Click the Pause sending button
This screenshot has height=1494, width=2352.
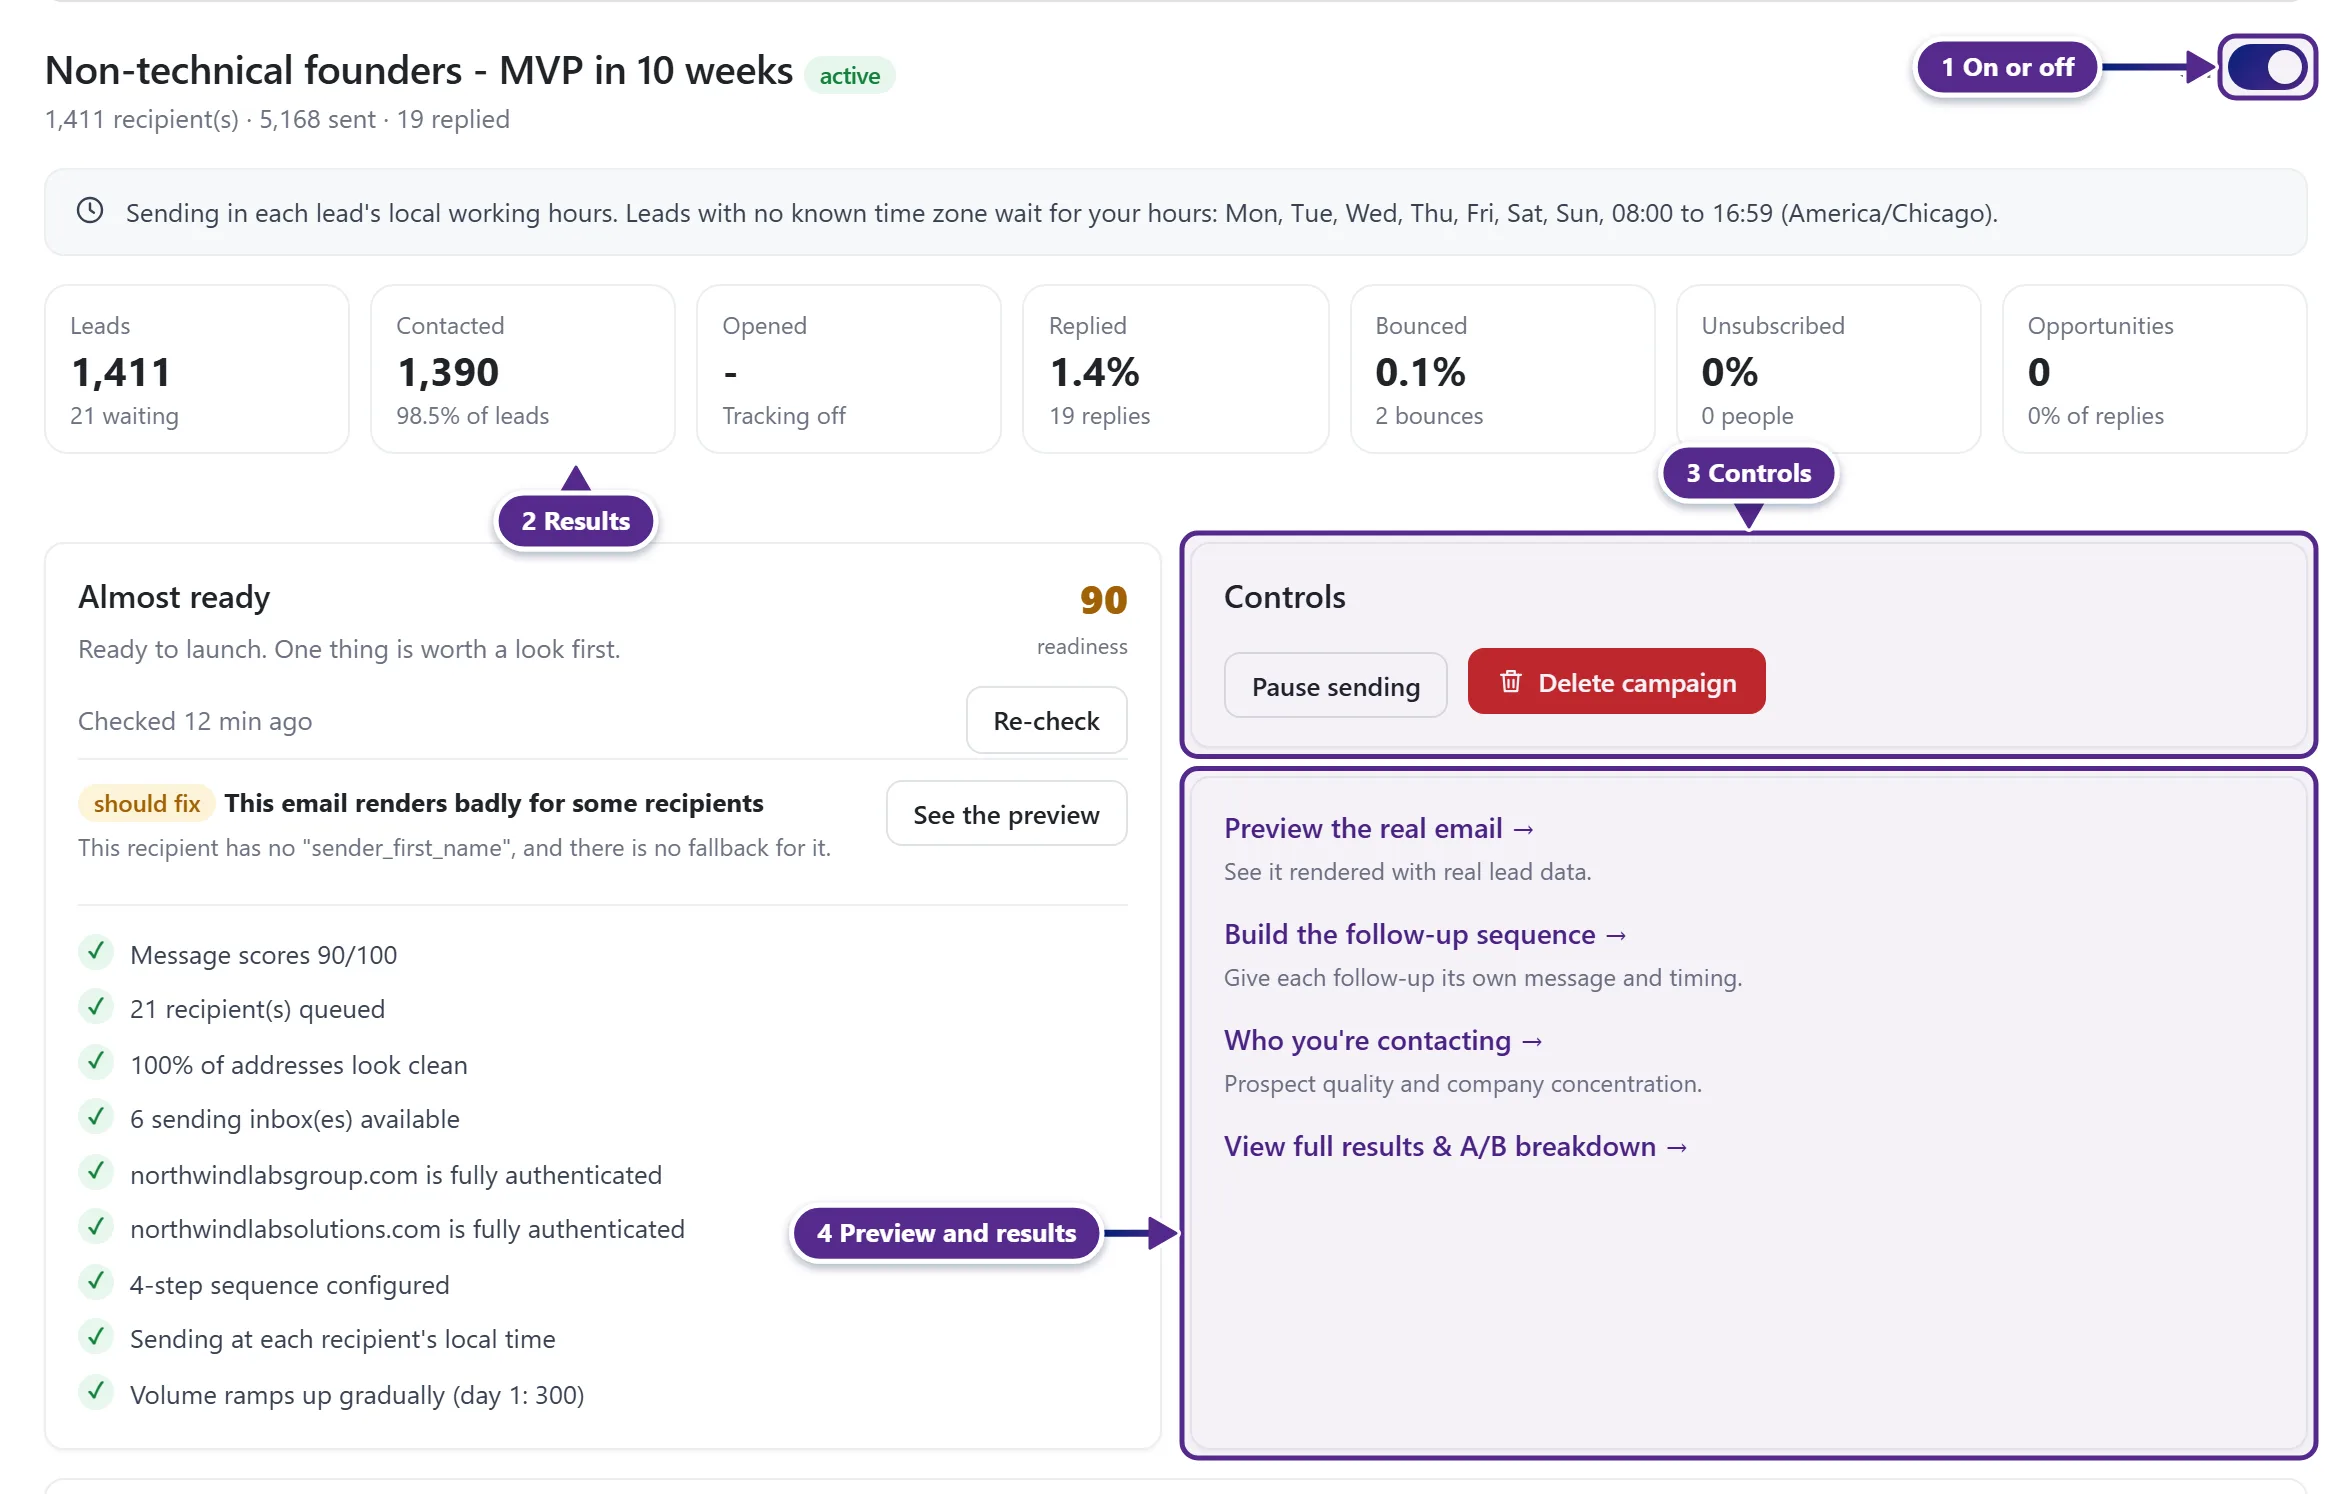point(1335,686)
